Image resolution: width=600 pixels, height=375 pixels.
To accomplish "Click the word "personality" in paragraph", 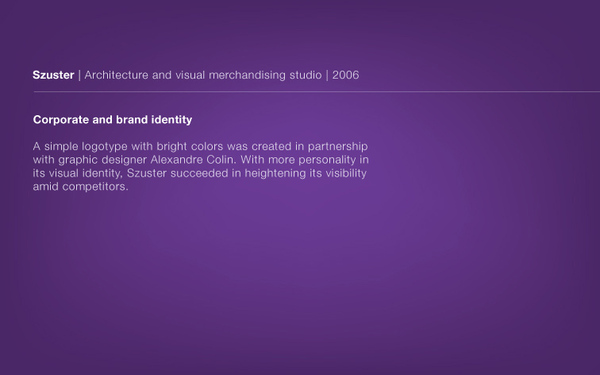I will (x=327, y=160).
